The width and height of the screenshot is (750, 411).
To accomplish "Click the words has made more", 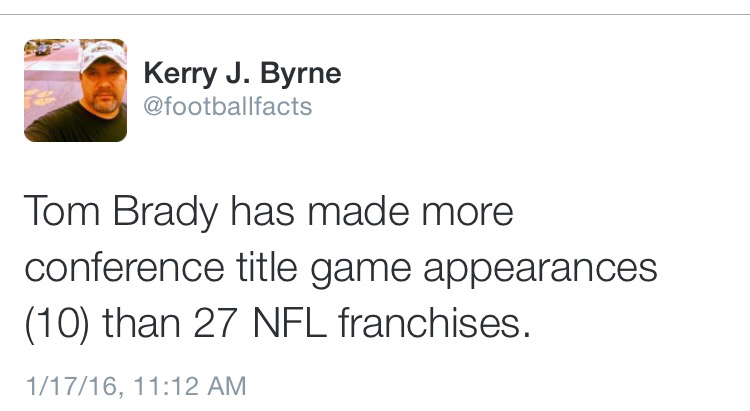I will [x=372, y=211].
